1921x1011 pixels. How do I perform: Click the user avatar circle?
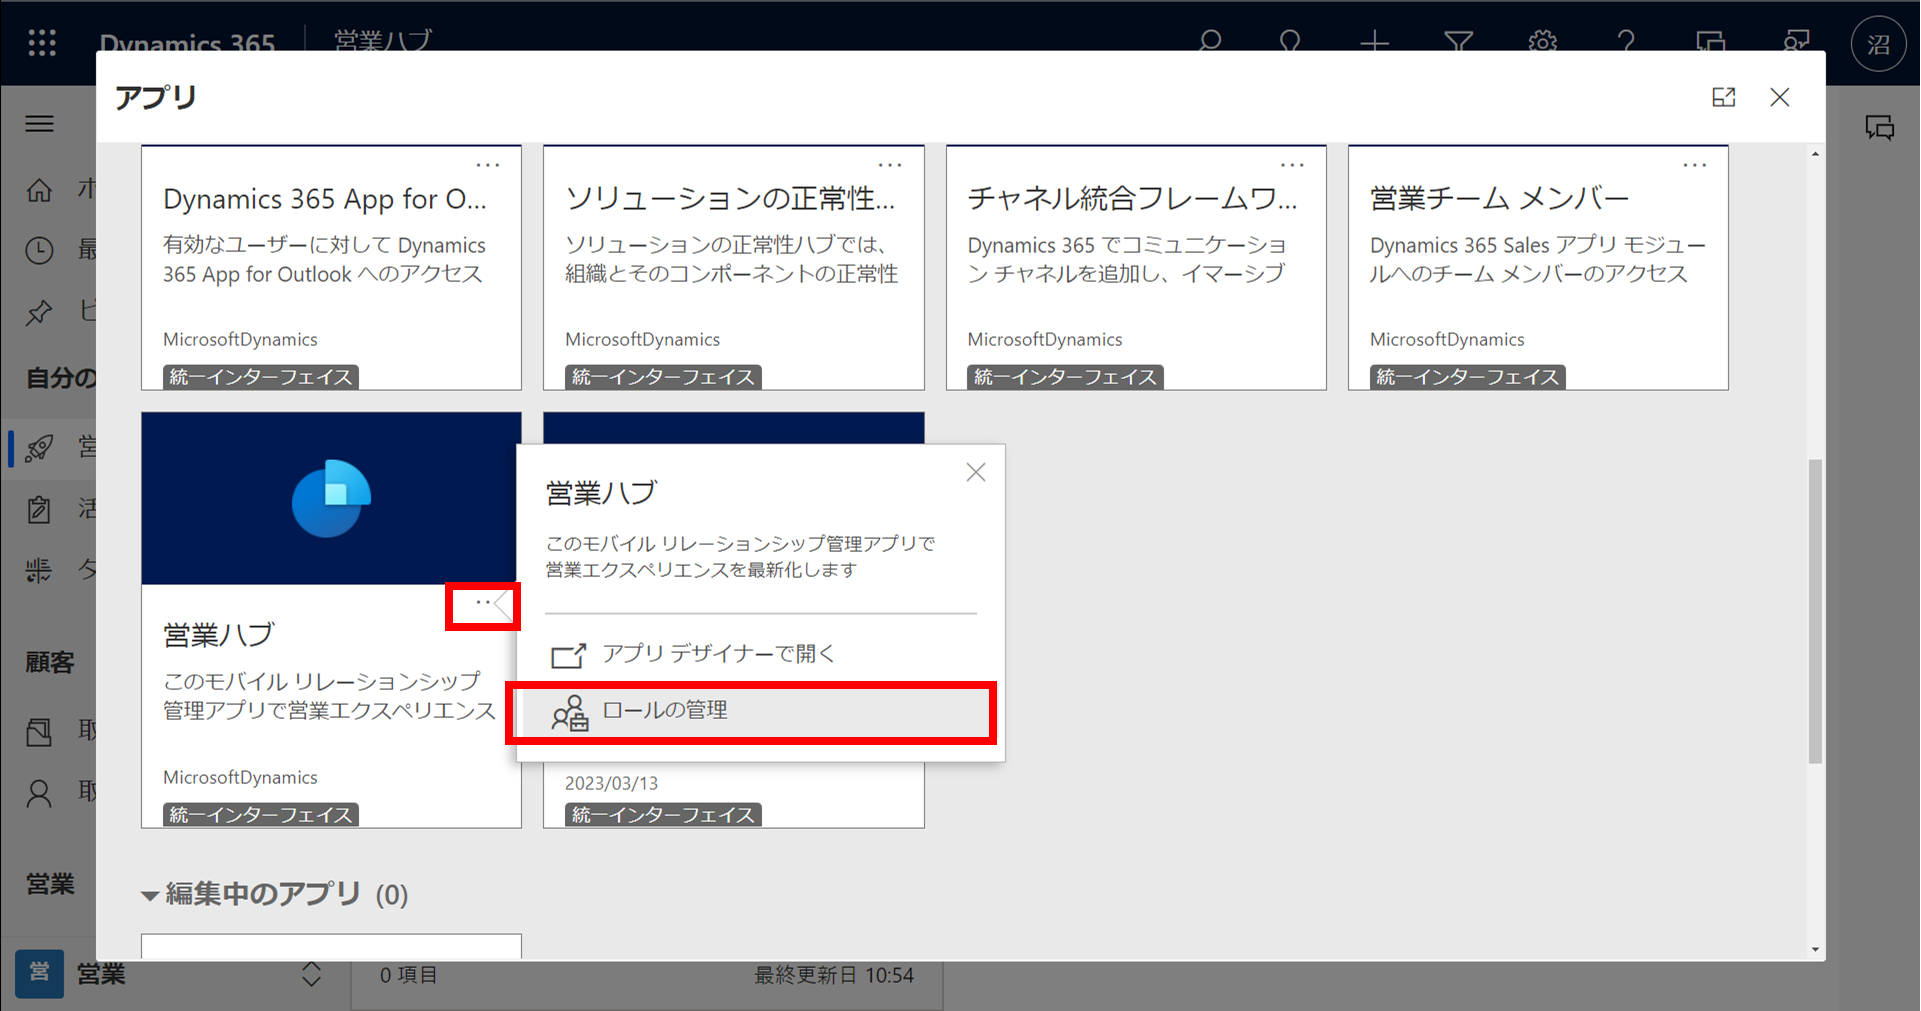tap(1878, 44)
